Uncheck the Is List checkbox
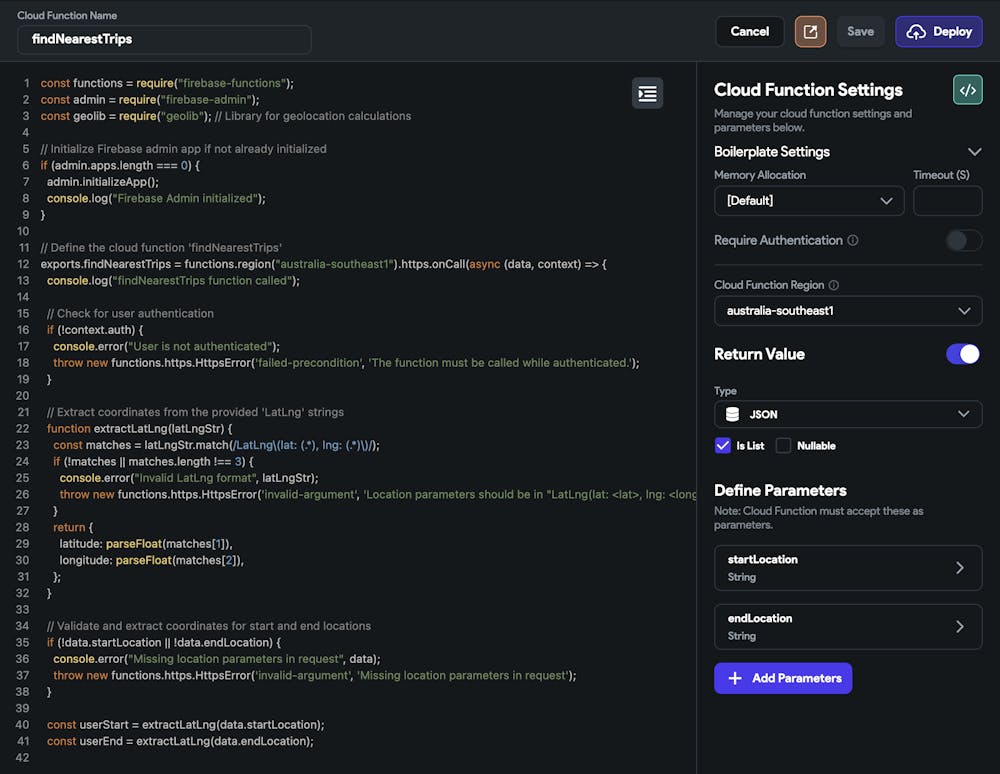The height and width of the screenshot is (774, 1000). click(x=723, y=446)
